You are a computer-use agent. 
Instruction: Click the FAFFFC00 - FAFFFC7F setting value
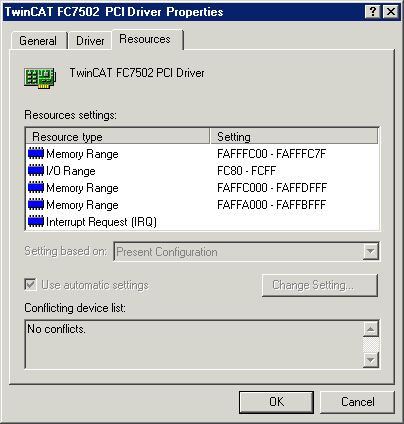click(x=271, y=154)
